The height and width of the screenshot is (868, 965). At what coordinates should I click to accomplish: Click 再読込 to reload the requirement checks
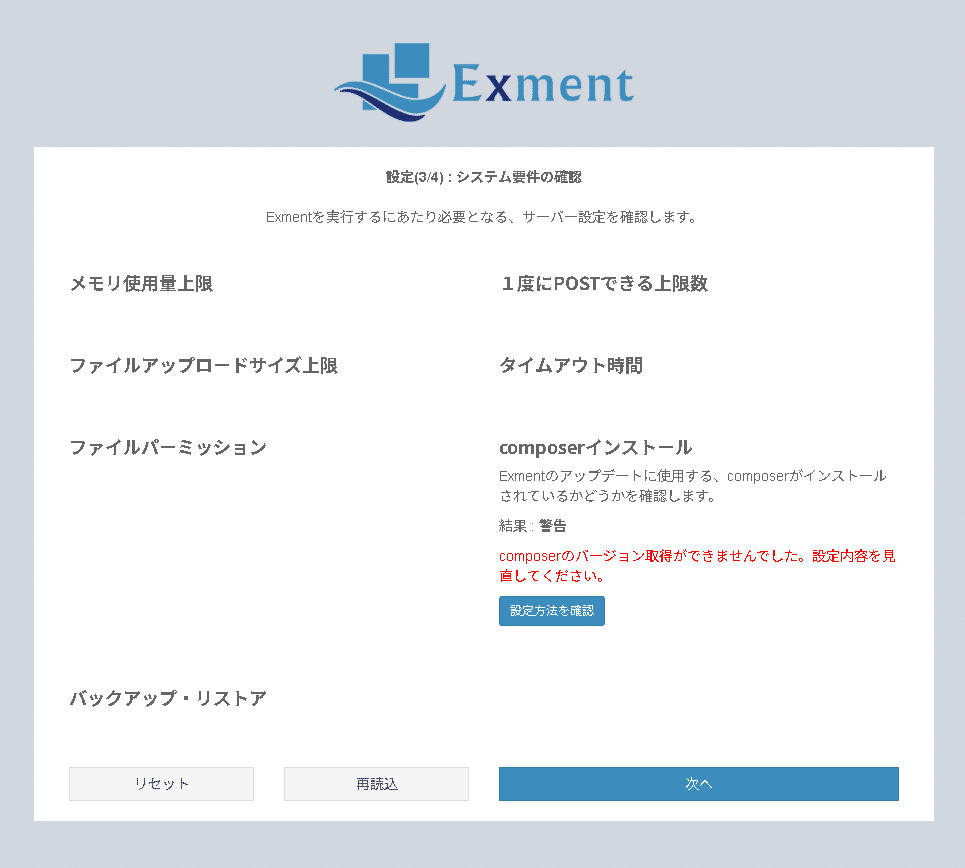pyautogui.click(x=376, y=784)
